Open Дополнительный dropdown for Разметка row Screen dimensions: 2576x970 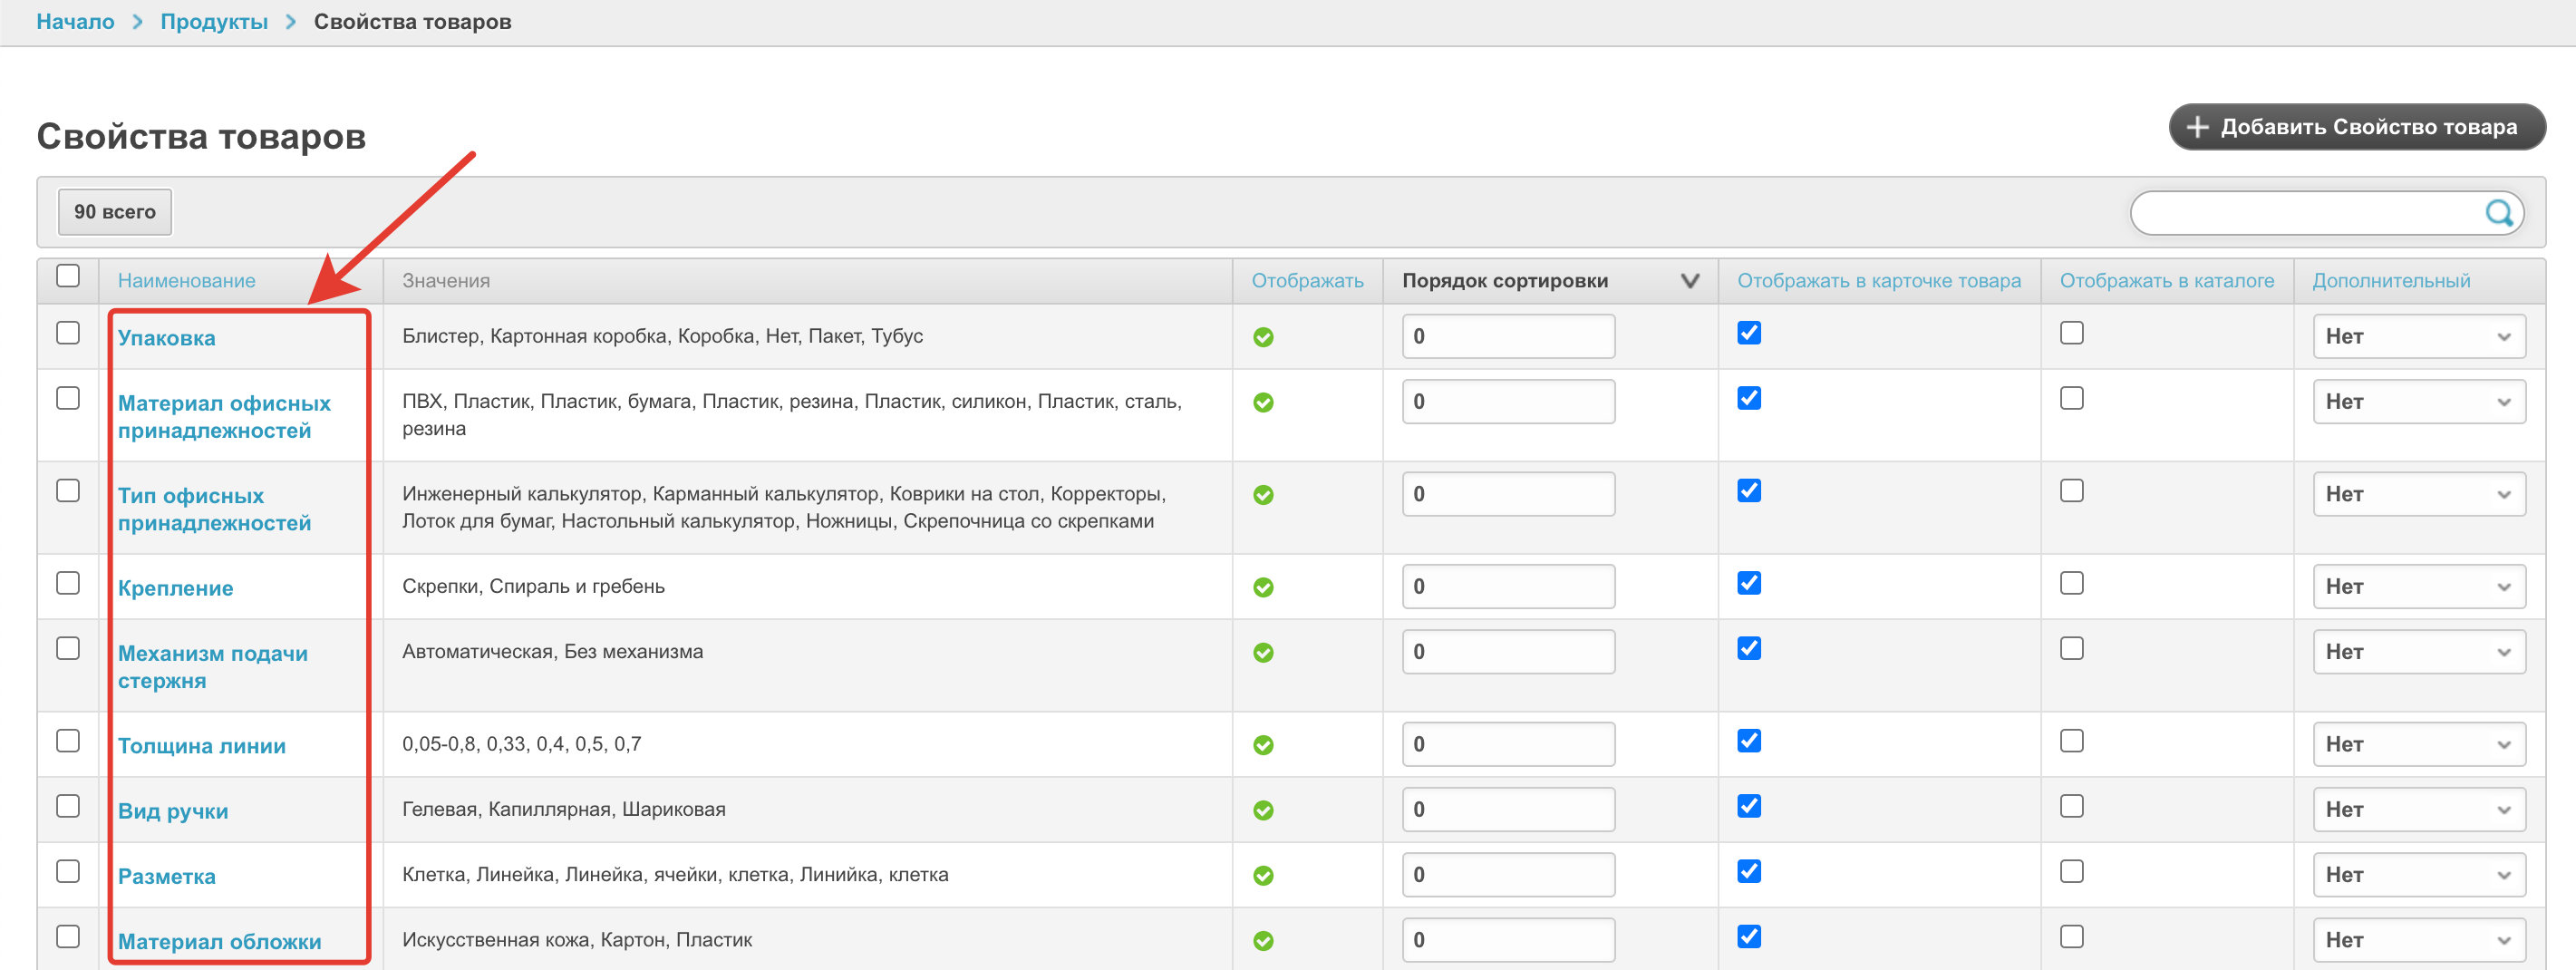(2418, 874)
